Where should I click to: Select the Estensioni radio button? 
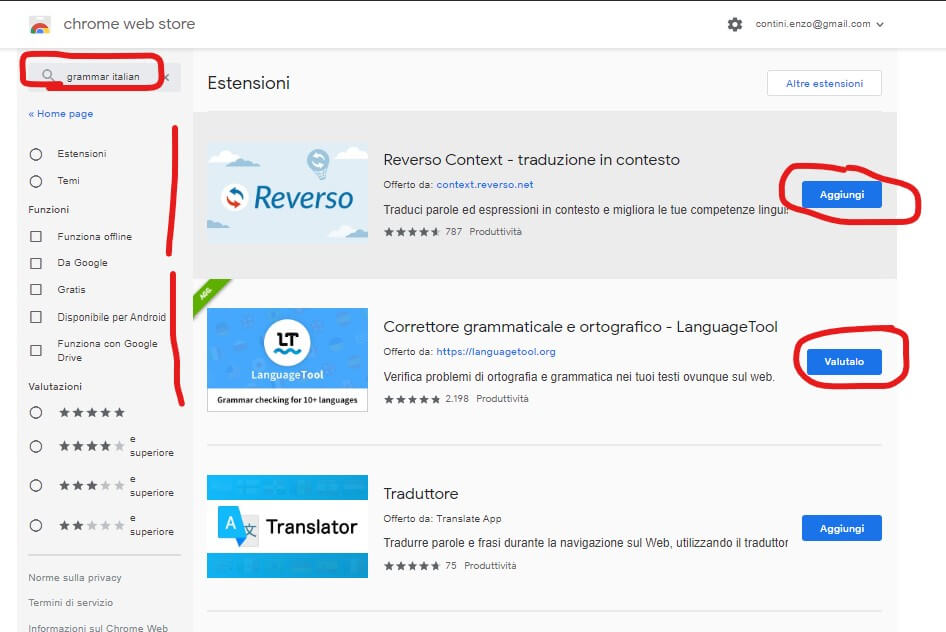point(36,154)
